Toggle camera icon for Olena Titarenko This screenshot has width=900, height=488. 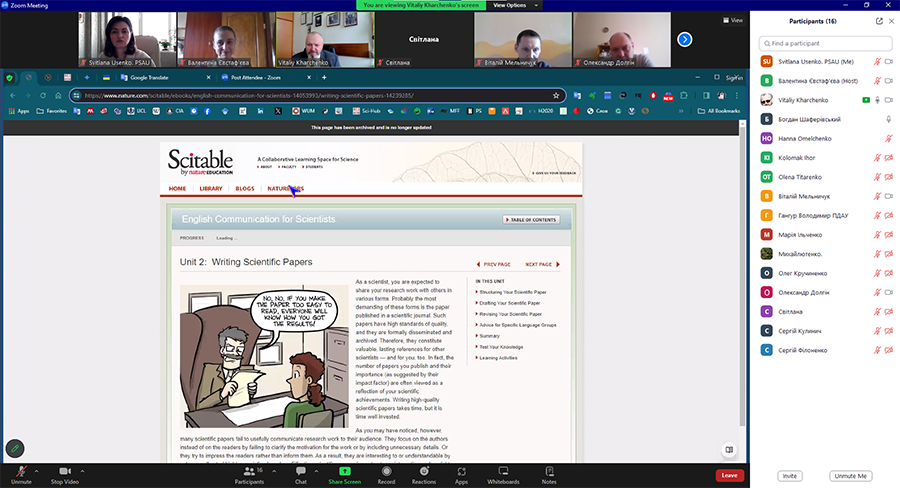(889, 177)
